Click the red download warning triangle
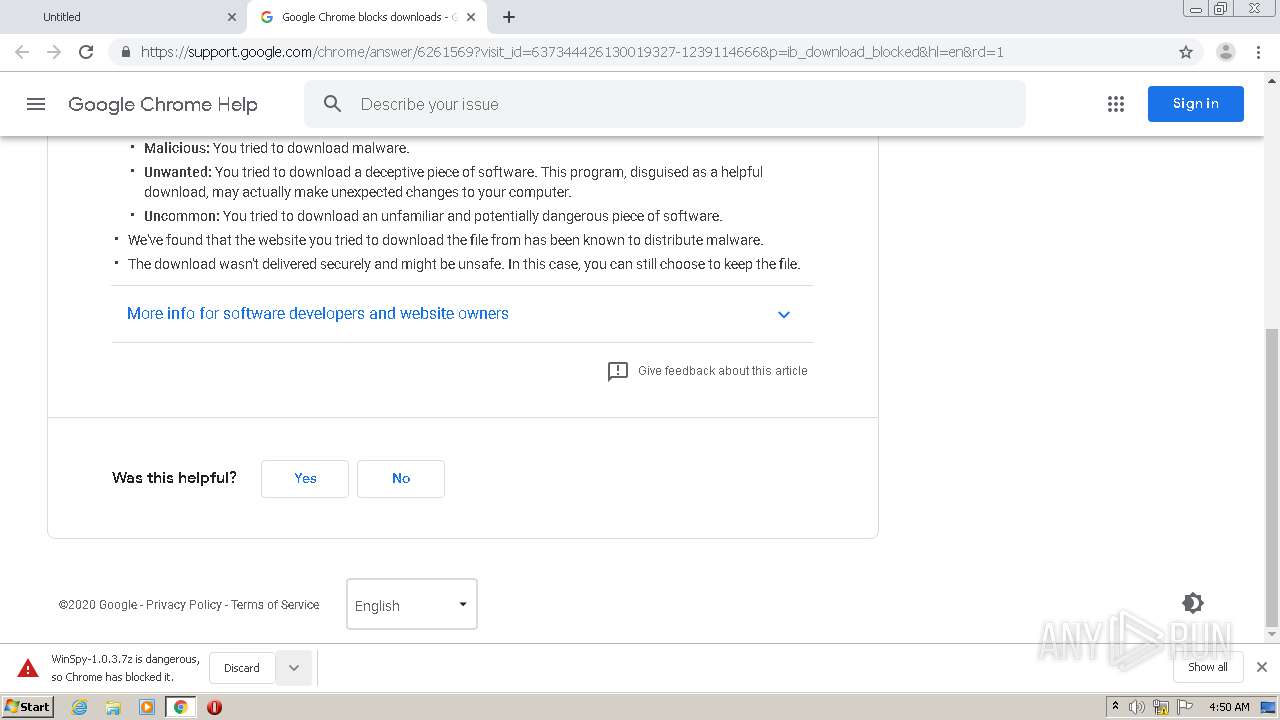The width and height of the screenshot is (1280, 720). [28, 668]
